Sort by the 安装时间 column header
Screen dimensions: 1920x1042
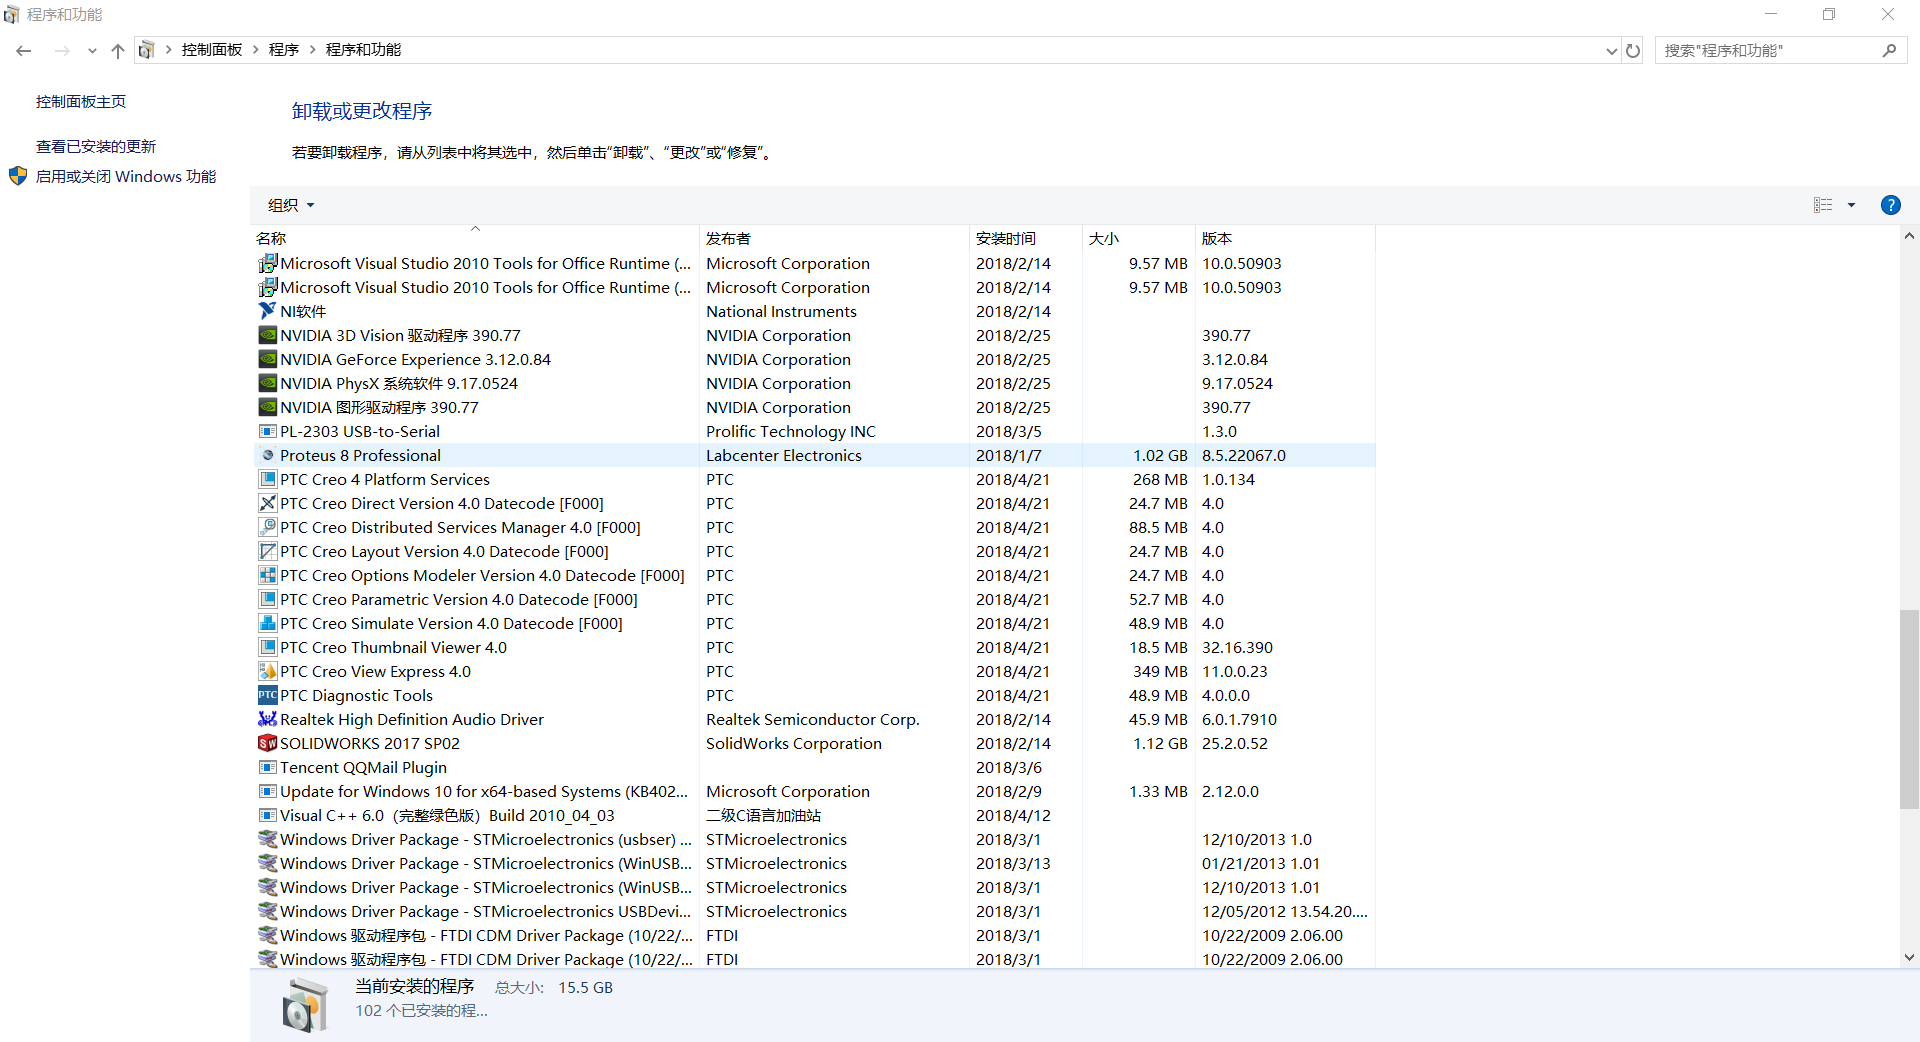coord(1025,238)
